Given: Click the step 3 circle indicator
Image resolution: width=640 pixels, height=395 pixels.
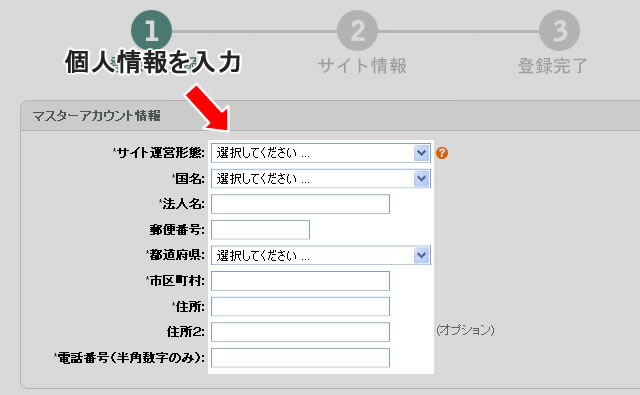Looking at the screenshot, I should [x=560, y=31].
